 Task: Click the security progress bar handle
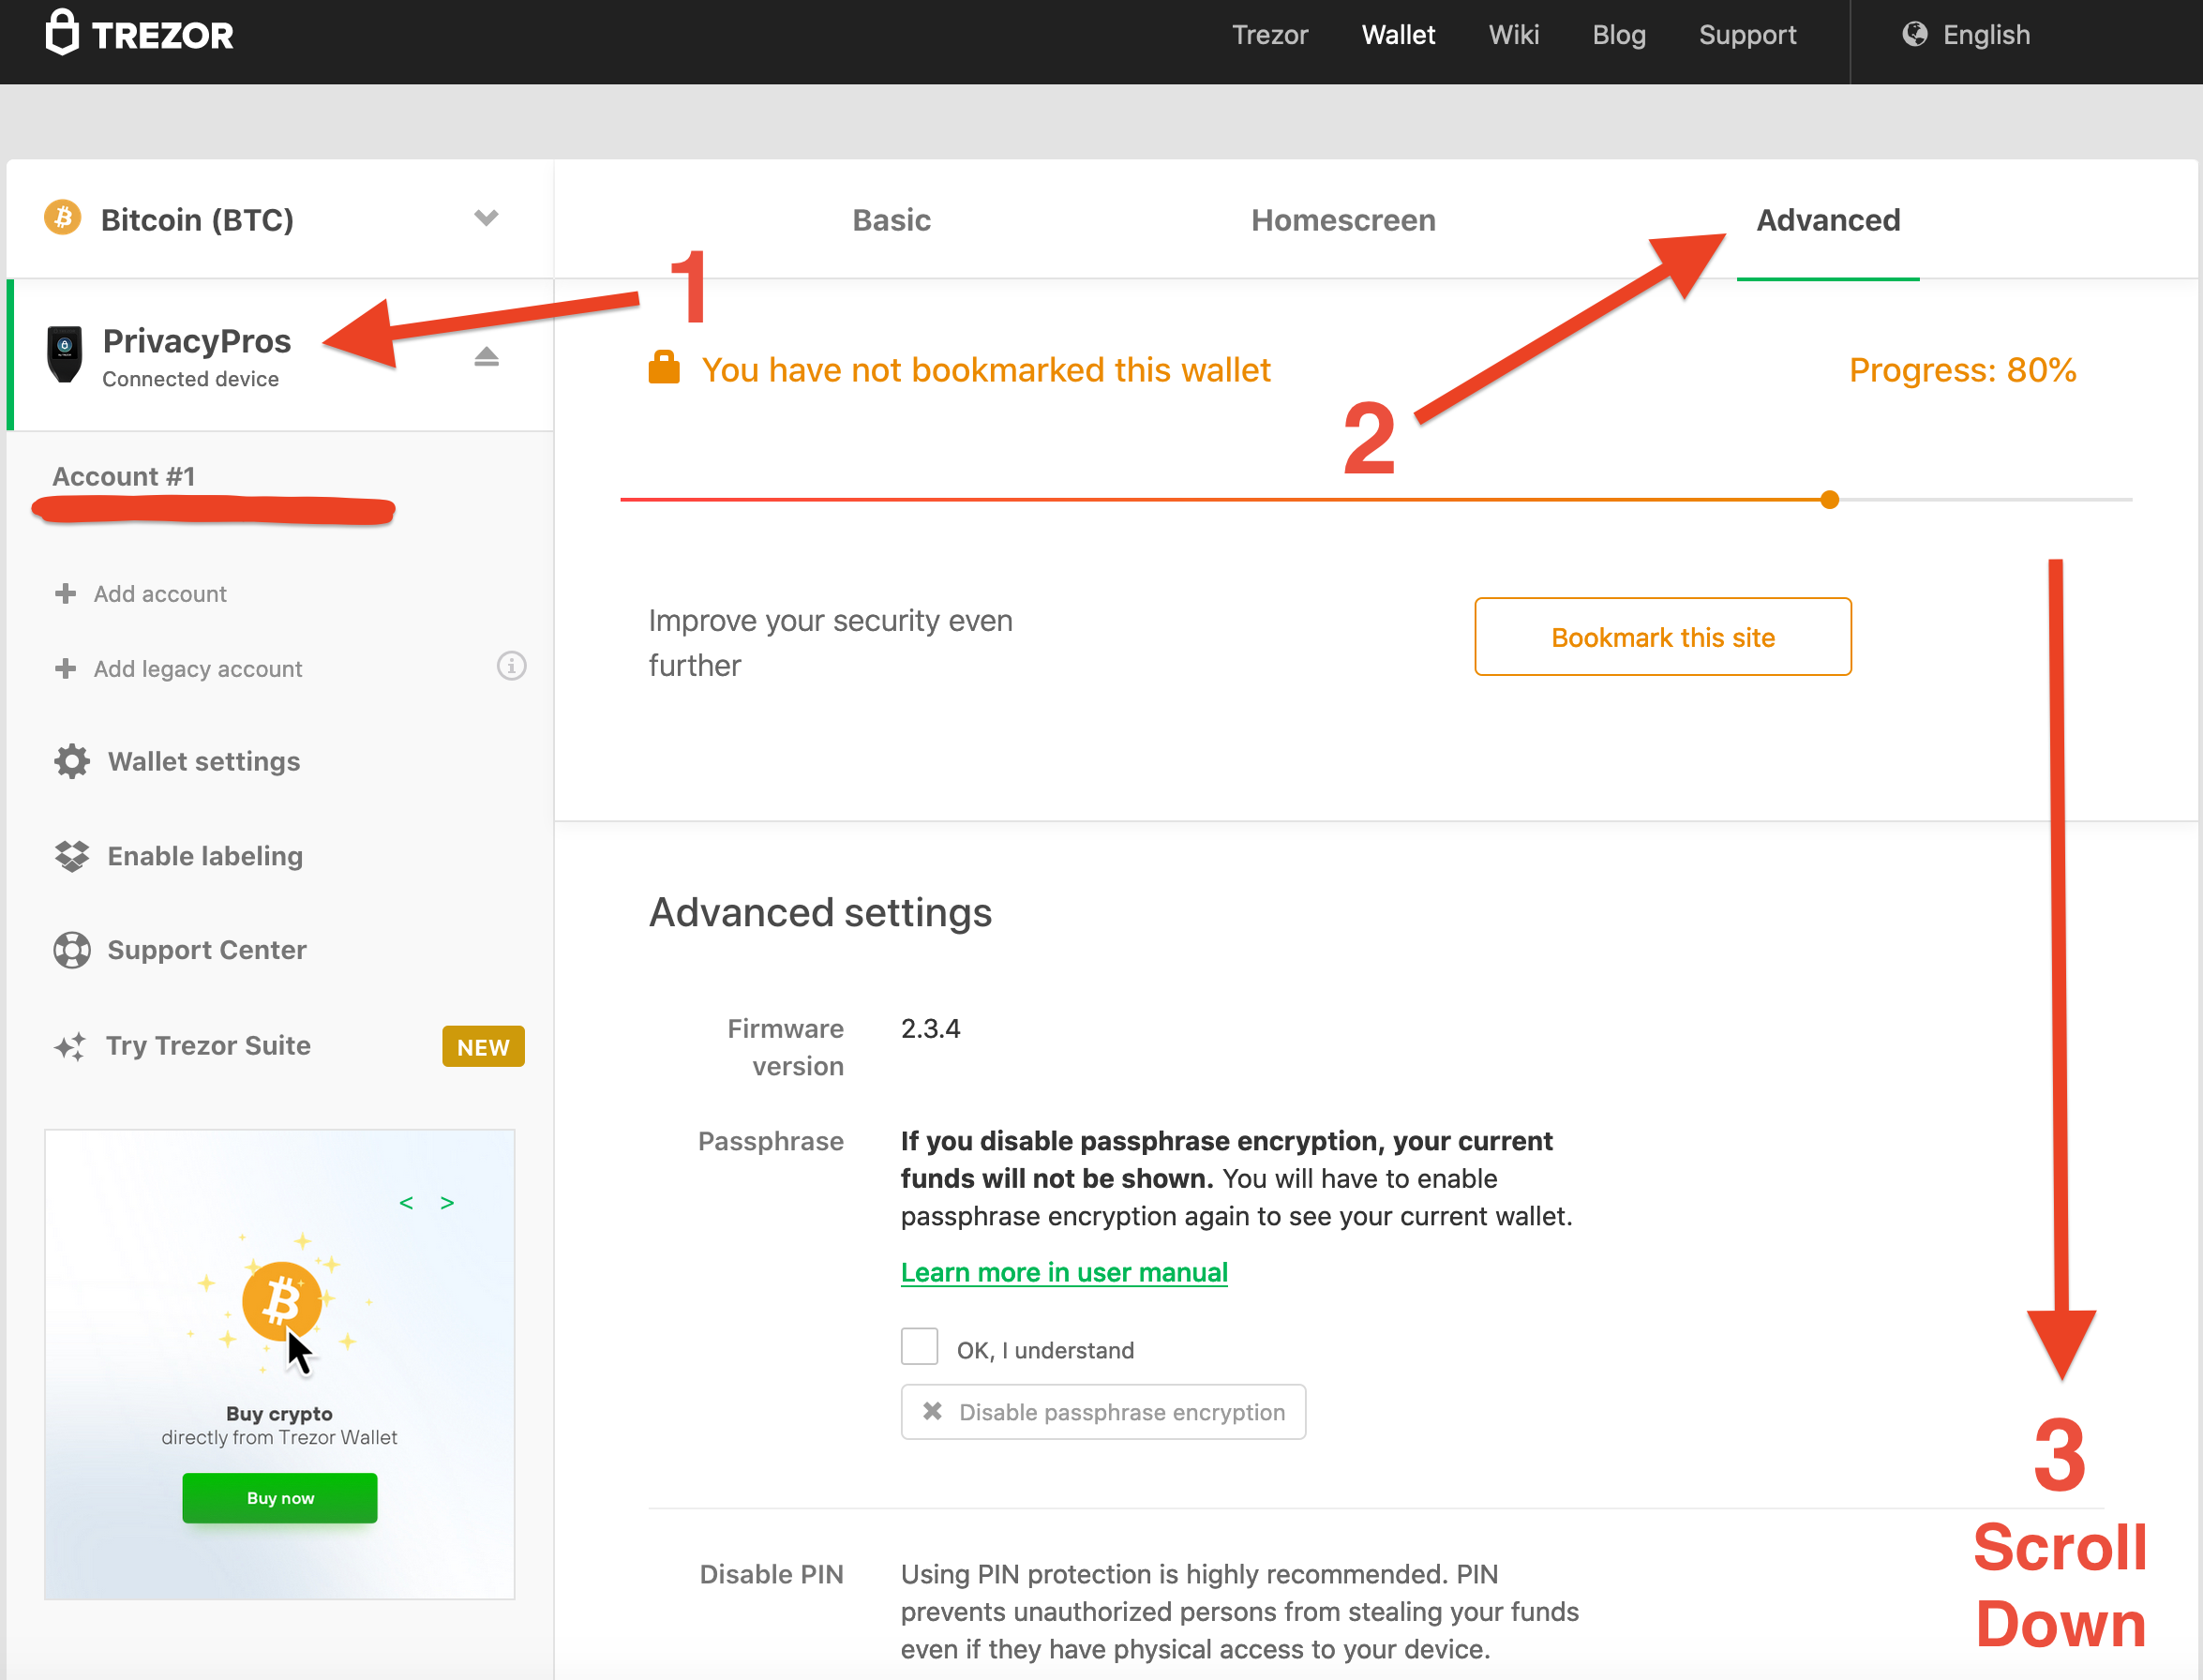pyautogui.click(x=1829, y=499)
